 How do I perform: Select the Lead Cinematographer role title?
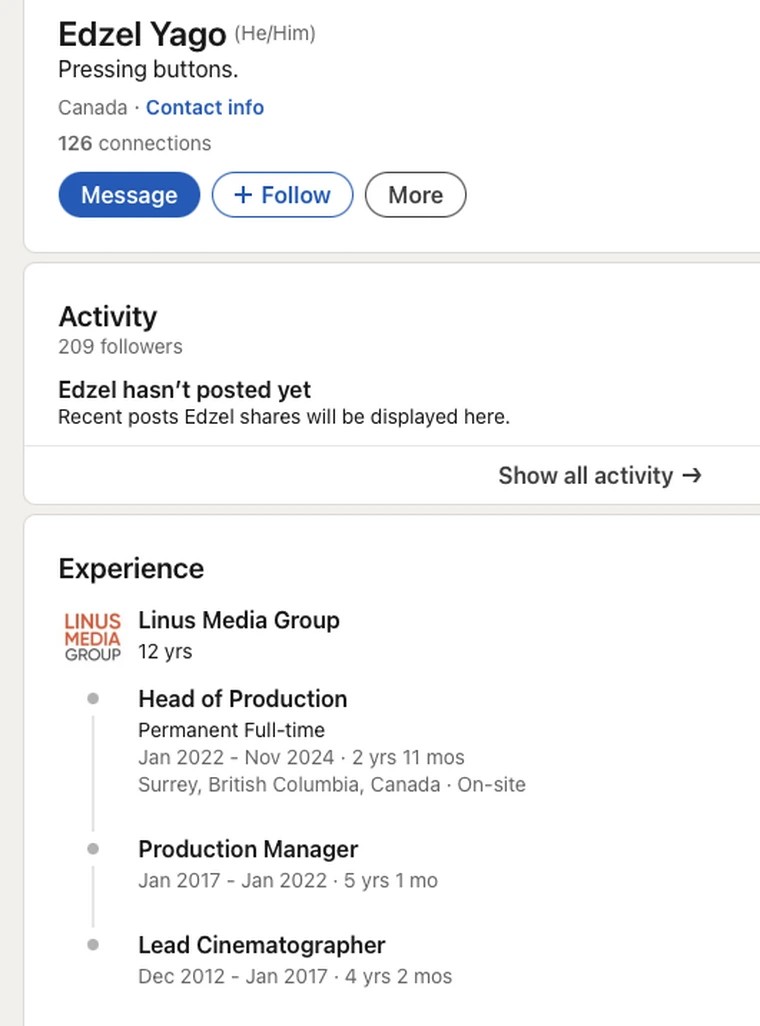262,946
